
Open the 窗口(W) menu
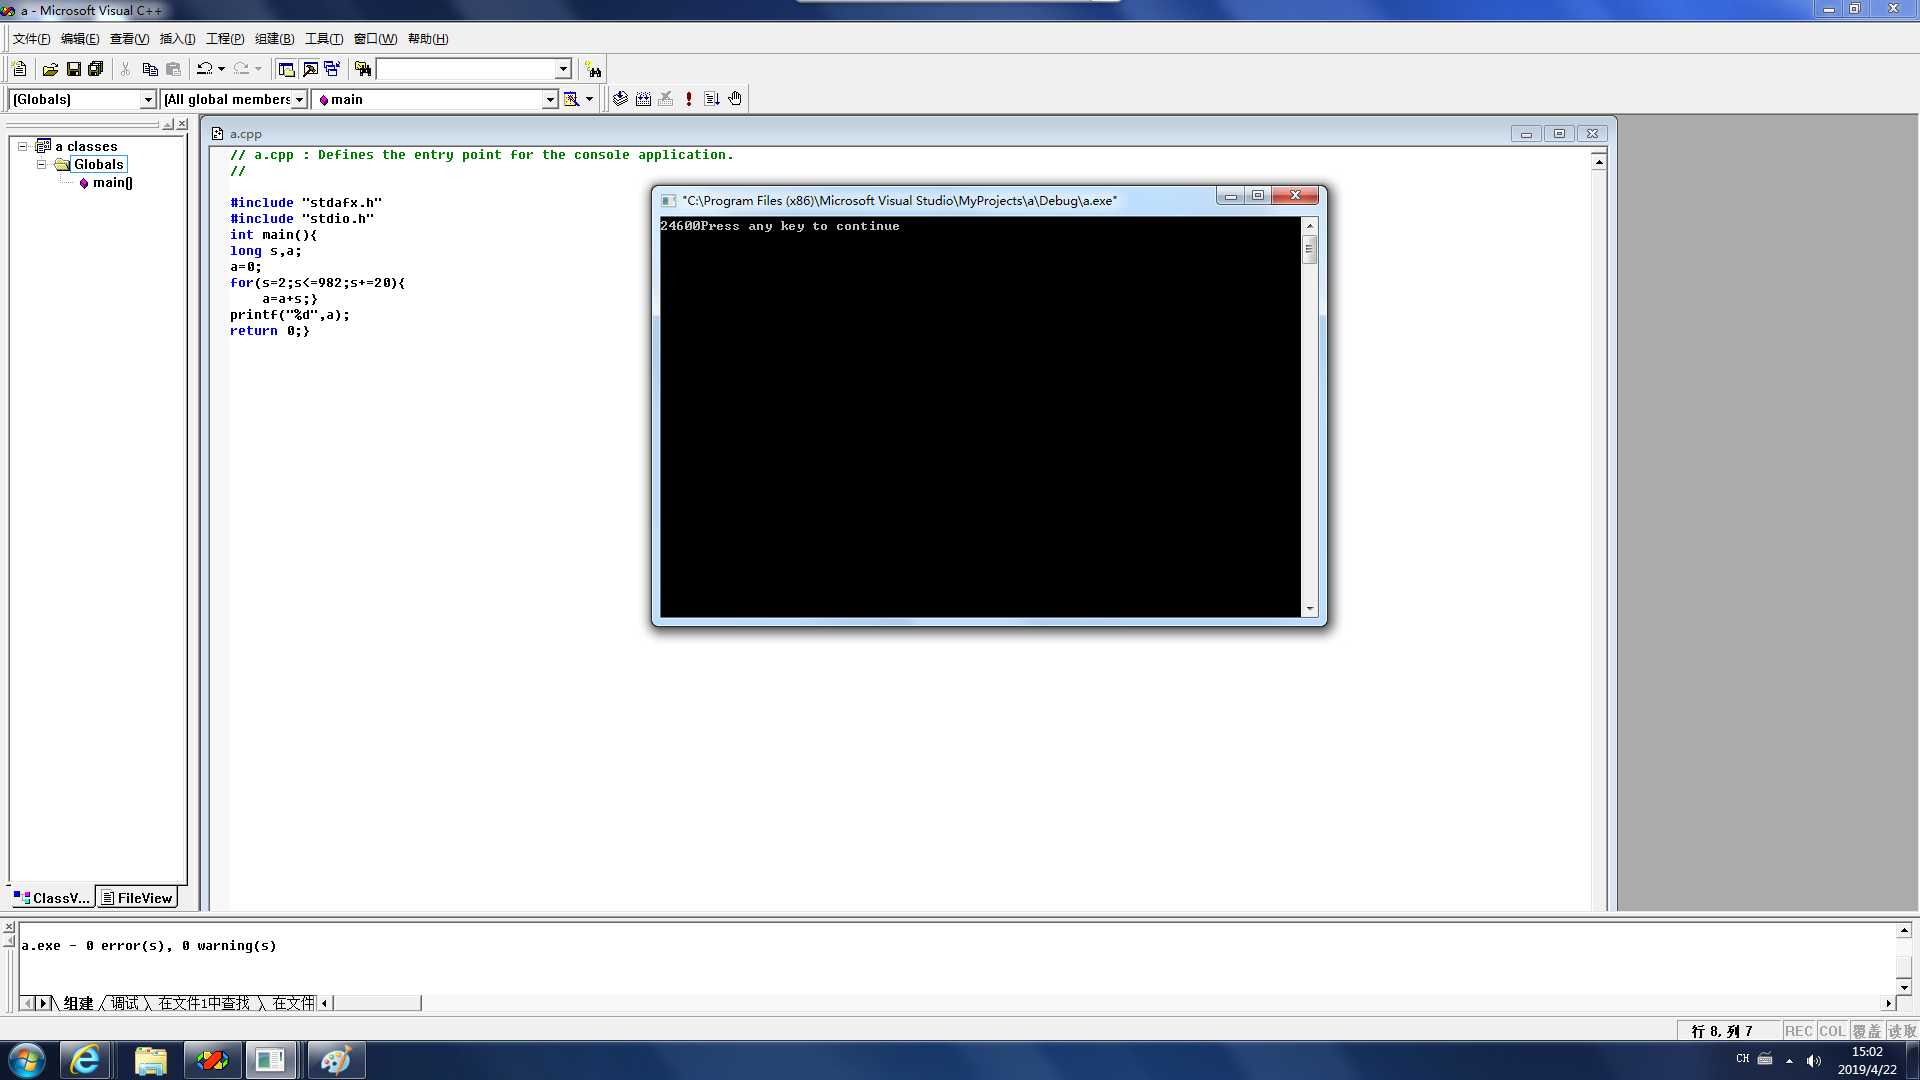[x=375, y=39]
